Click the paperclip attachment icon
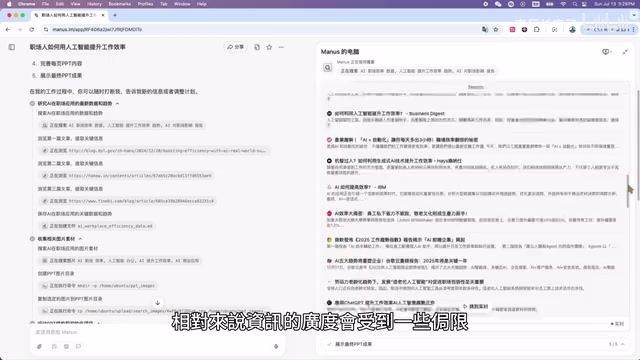640x360 pixels. point(40,347)
